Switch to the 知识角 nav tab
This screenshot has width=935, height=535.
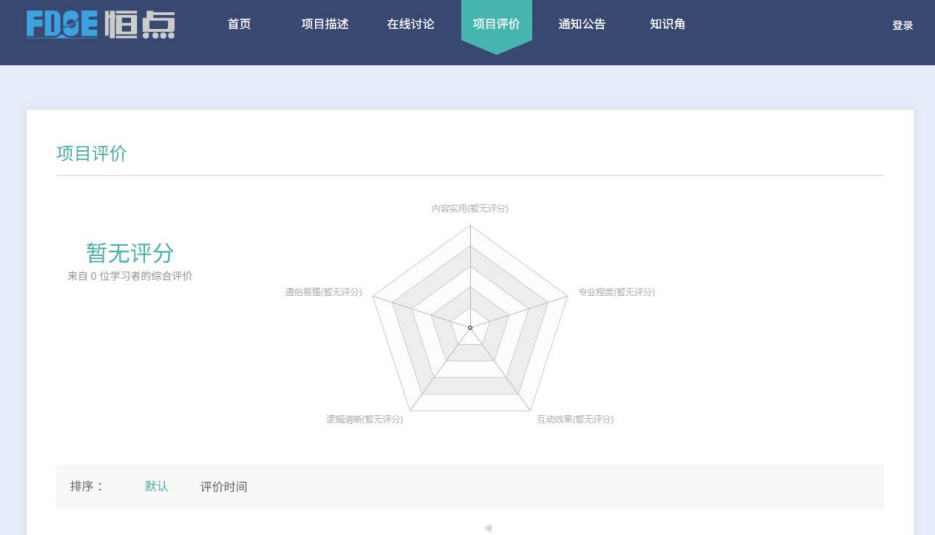(x=667, y=24)
